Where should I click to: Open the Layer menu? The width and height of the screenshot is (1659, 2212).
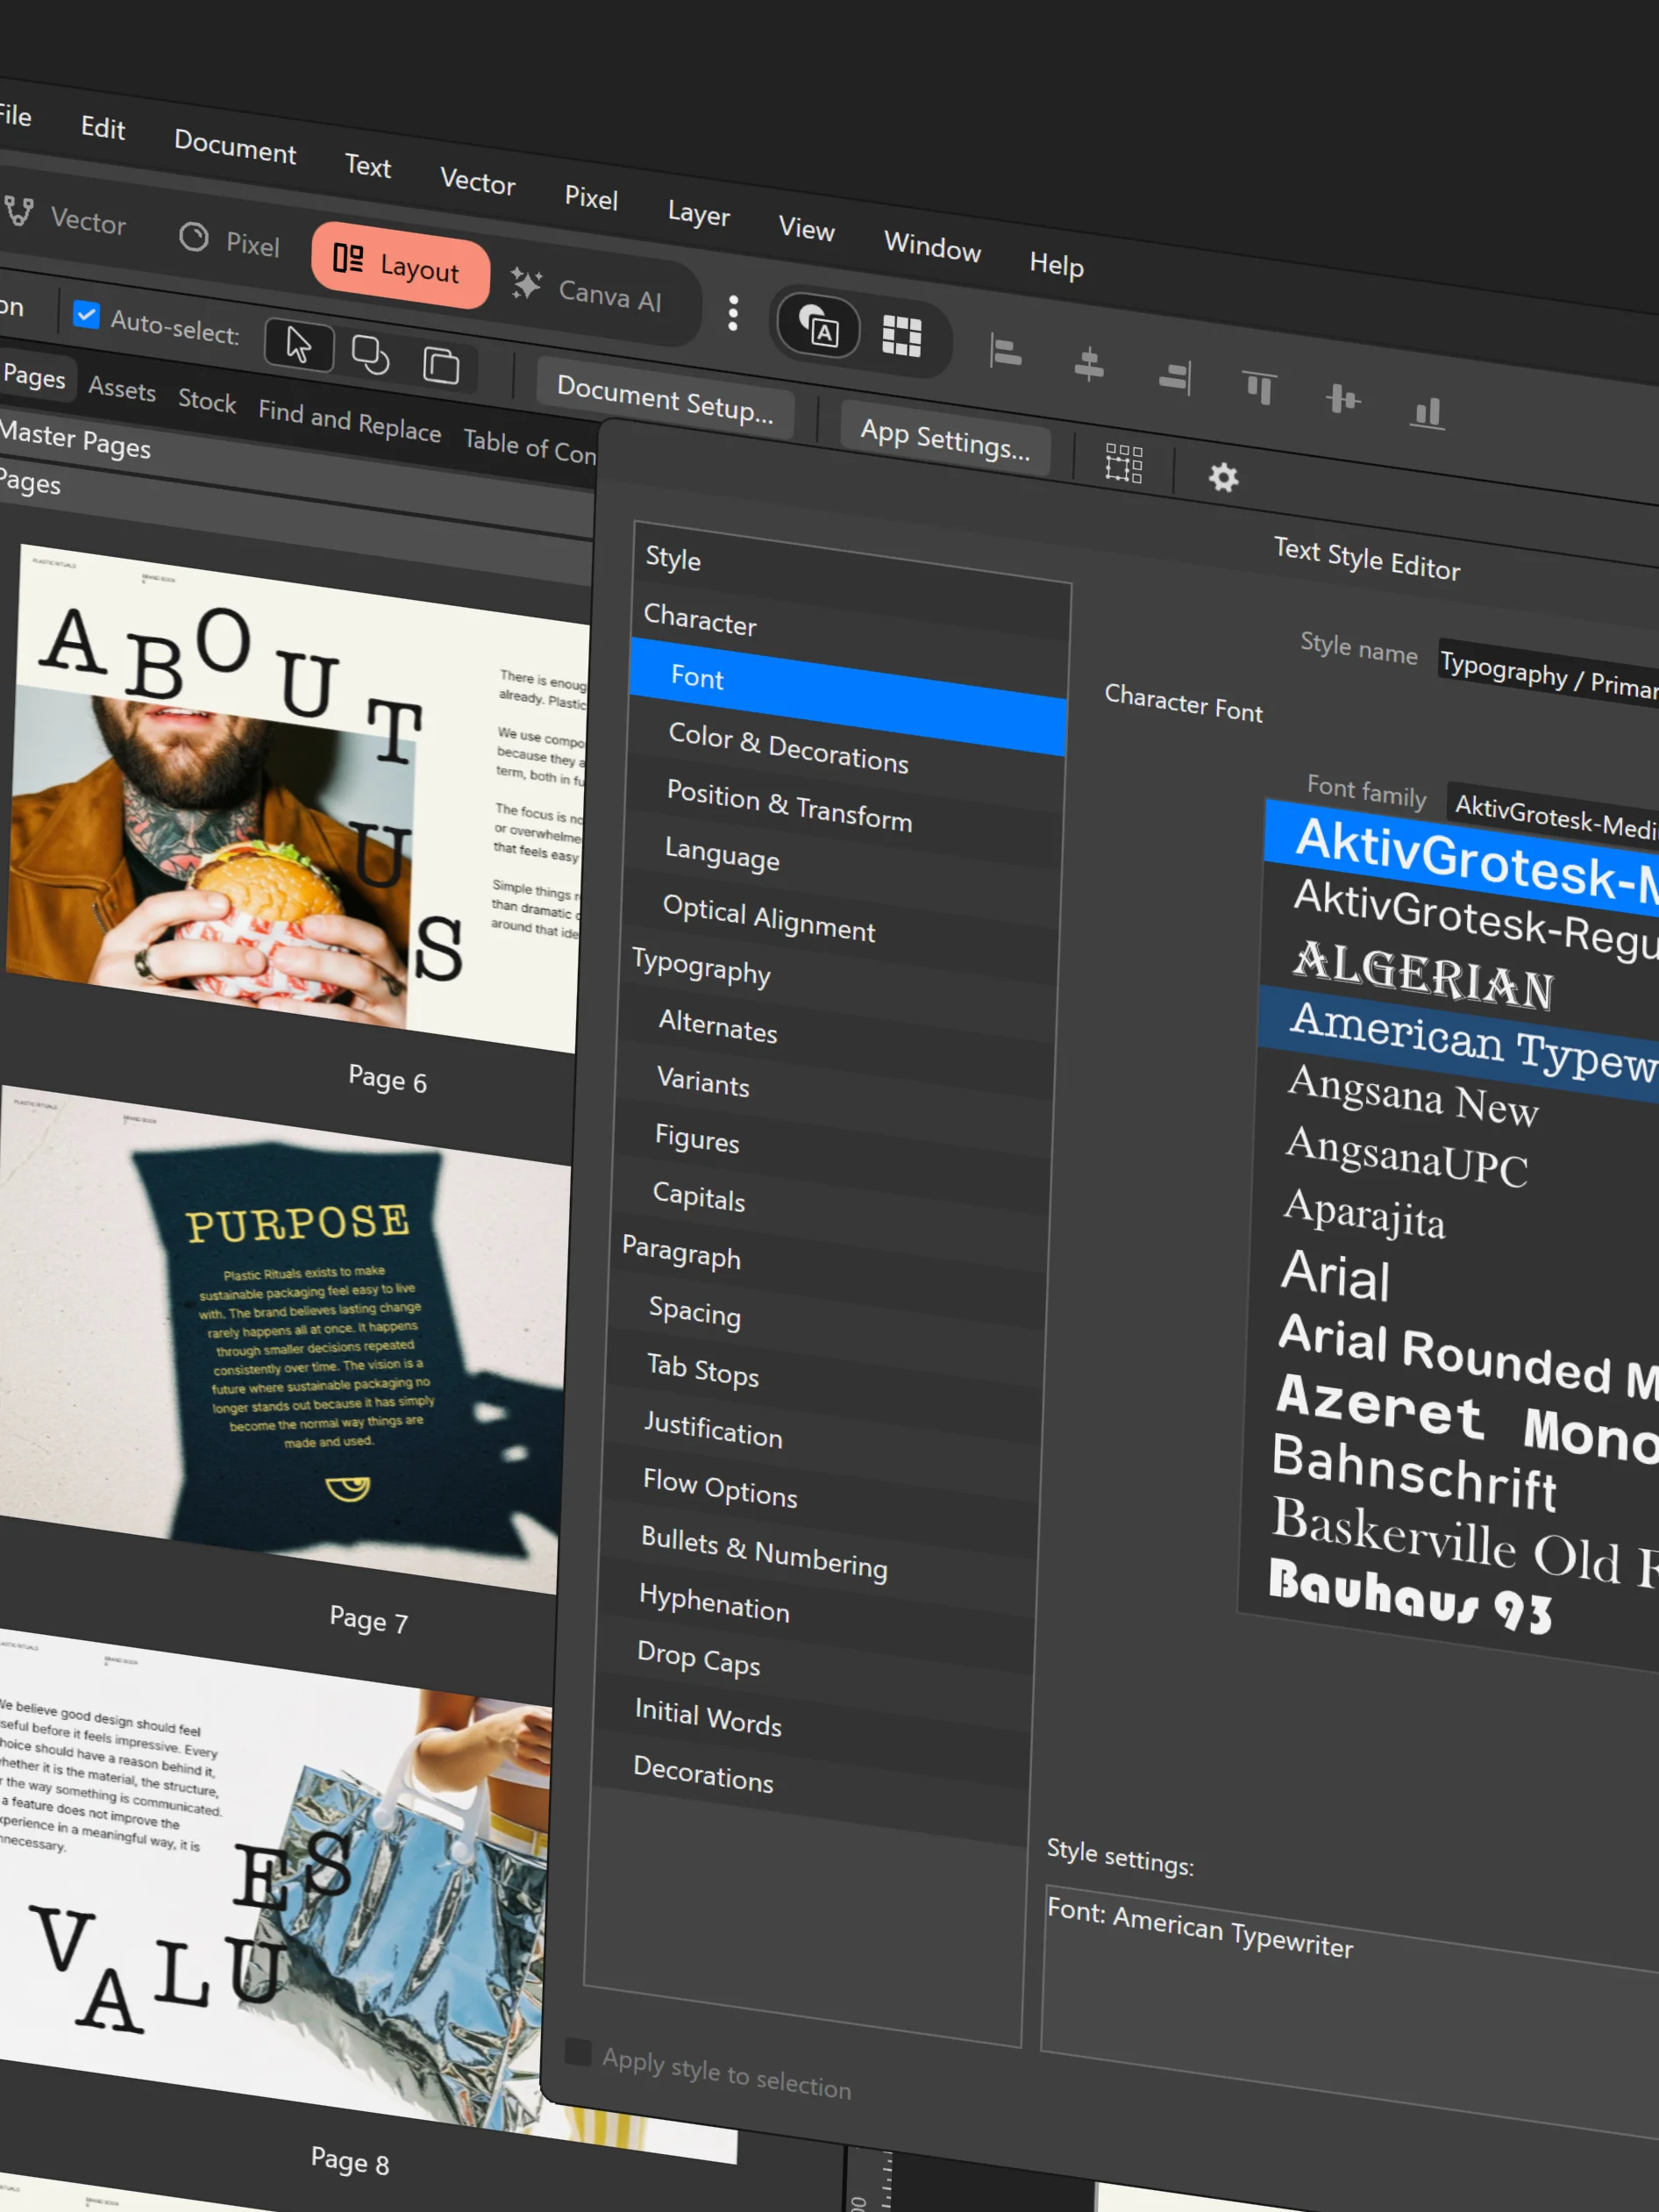[x=699, y=213]
